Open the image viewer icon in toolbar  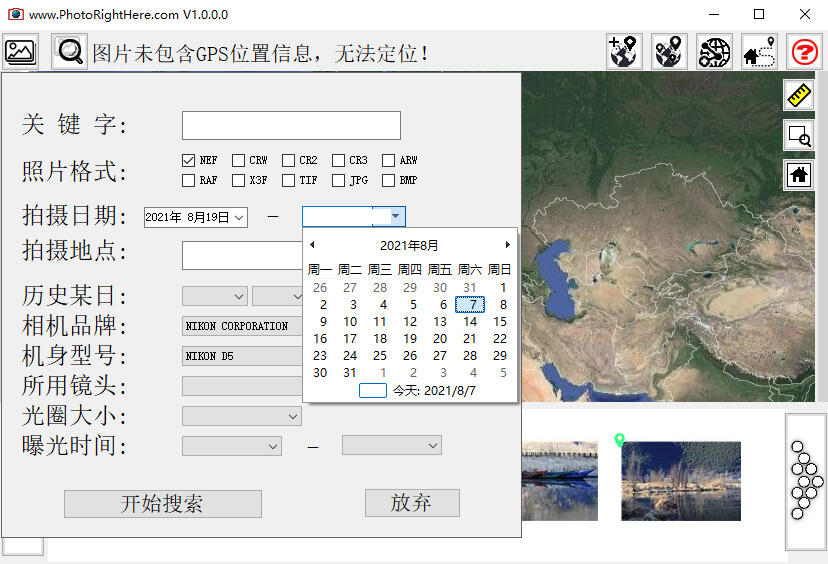click(x=20, y=51)
